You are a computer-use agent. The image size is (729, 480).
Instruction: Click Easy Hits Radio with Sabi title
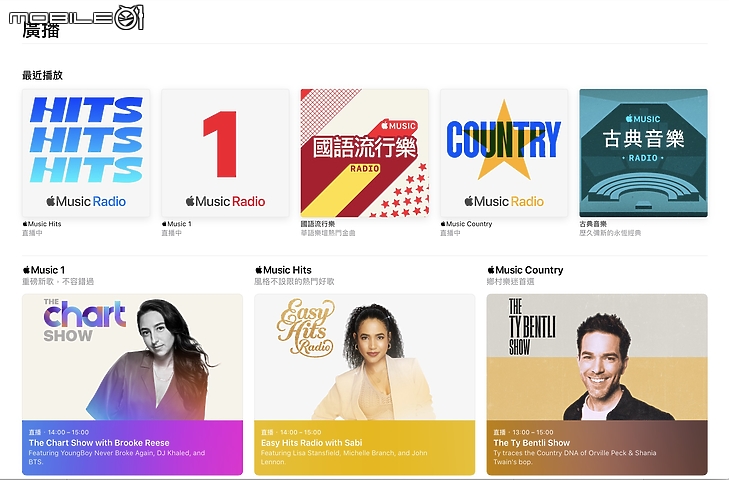pos(311,443)
